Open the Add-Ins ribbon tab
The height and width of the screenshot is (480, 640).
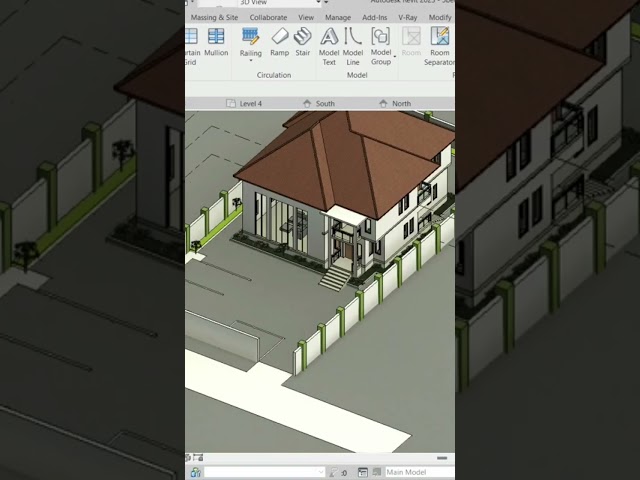(x=374, y=18)
